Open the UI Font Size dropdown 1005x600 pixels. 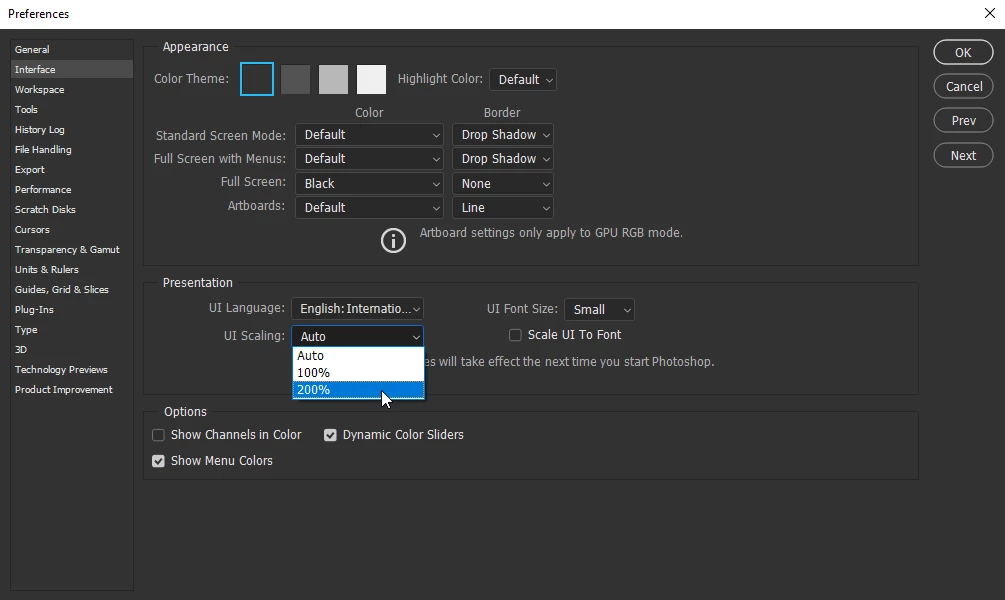[599, 310]
